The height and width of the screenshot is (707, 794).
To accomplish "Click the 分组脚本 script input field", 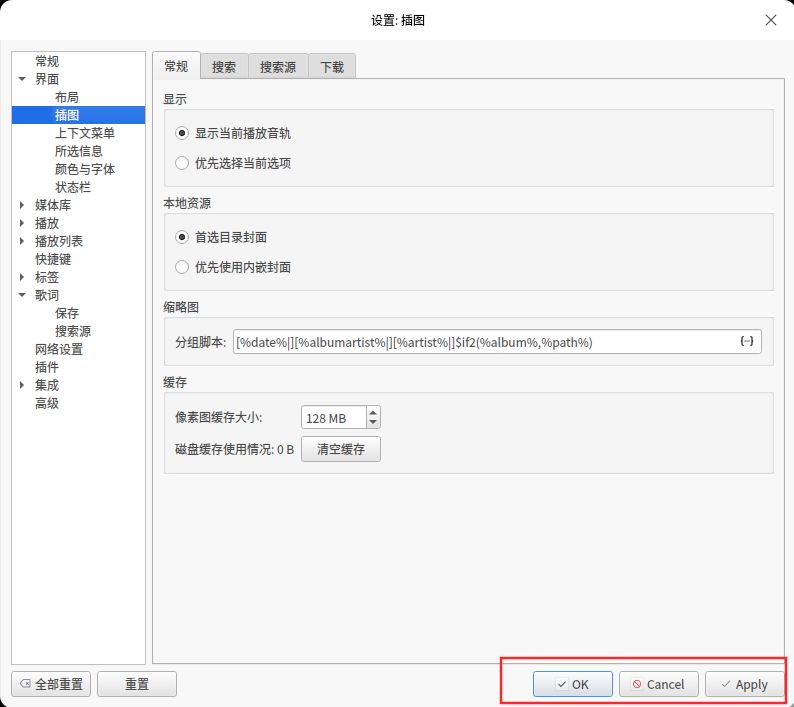I will (x=497, y=342).
